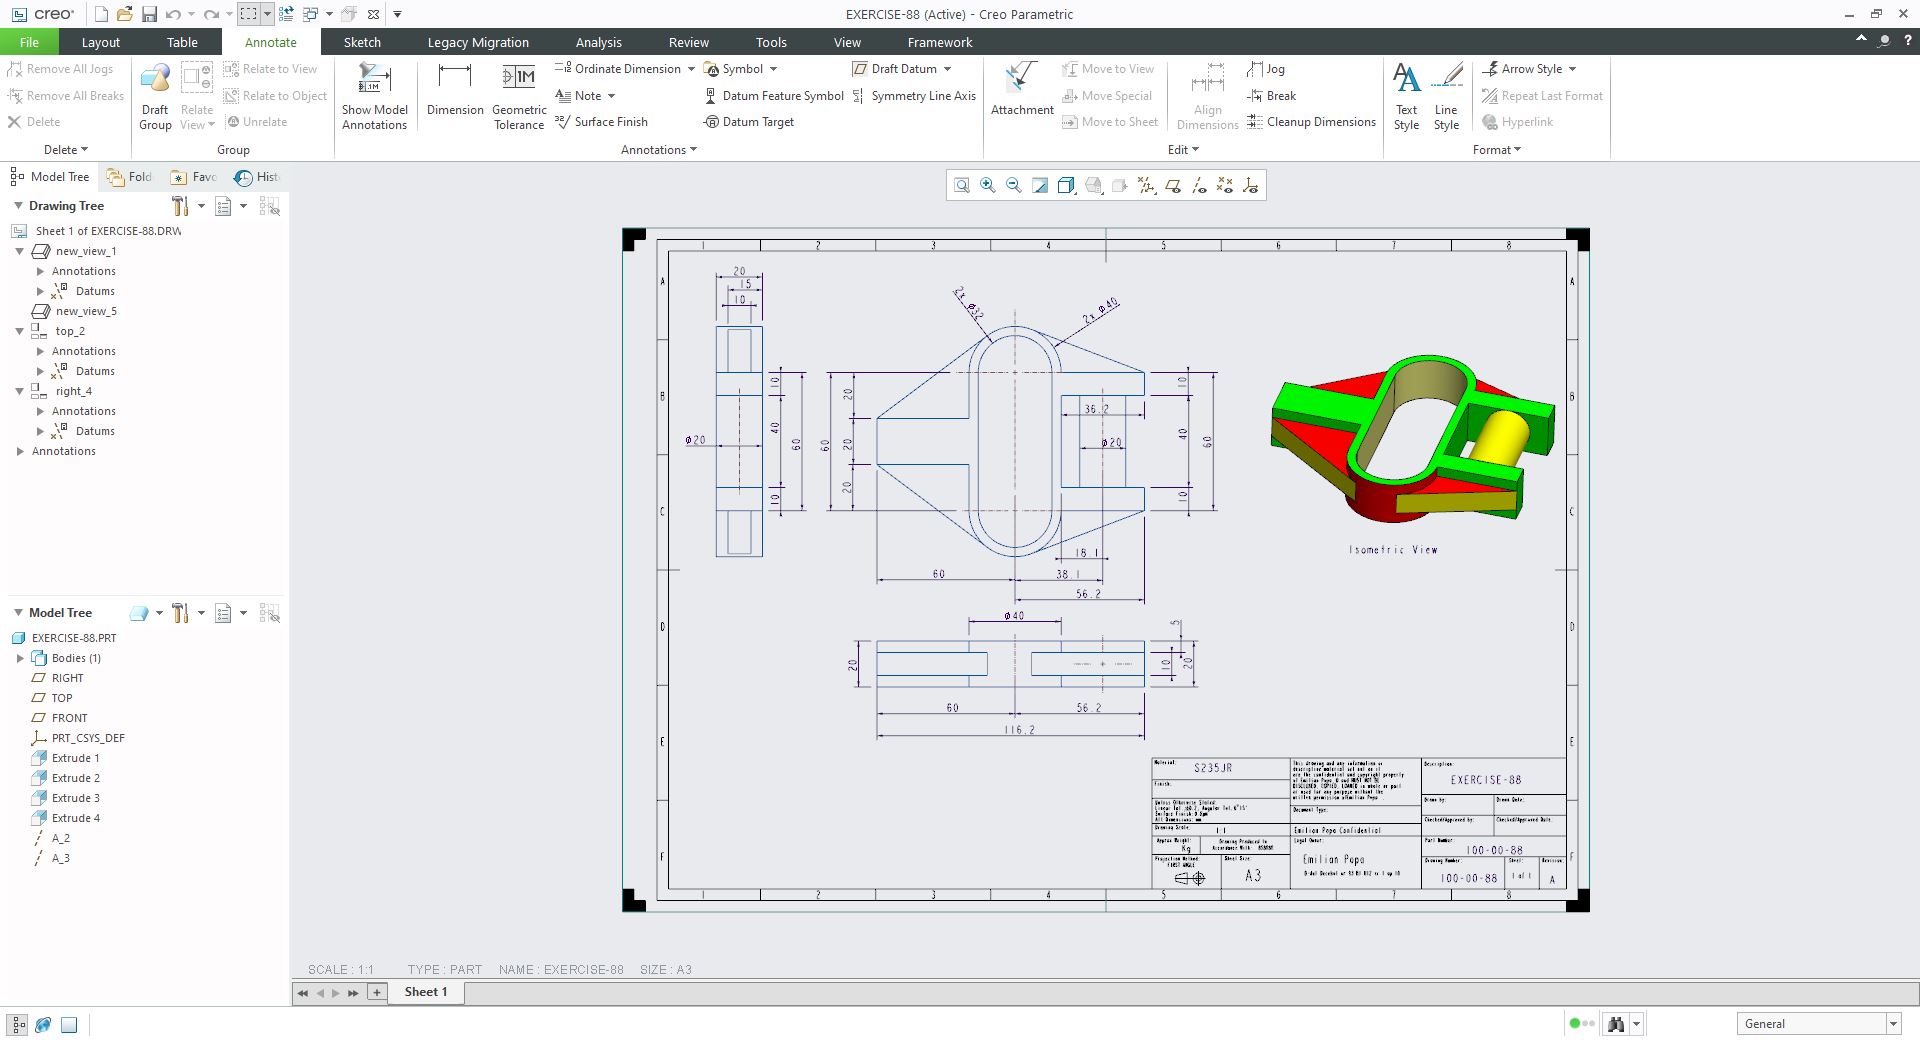1920x1040 pixels.
Task: Click the Repaint icon in graphics toolbar
Action: [1040, 185]
